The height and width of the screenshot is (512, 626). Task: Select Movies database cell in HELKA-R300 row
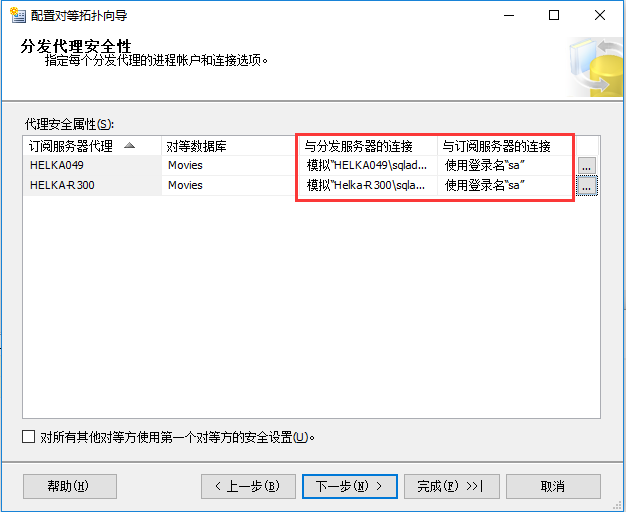point(230,185)
